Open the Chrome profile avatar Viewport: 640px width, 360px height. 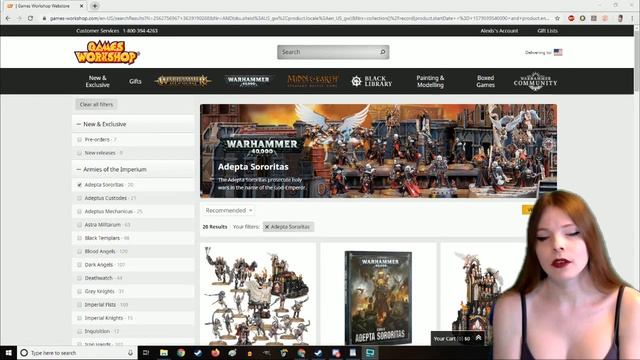click(620, 18)
